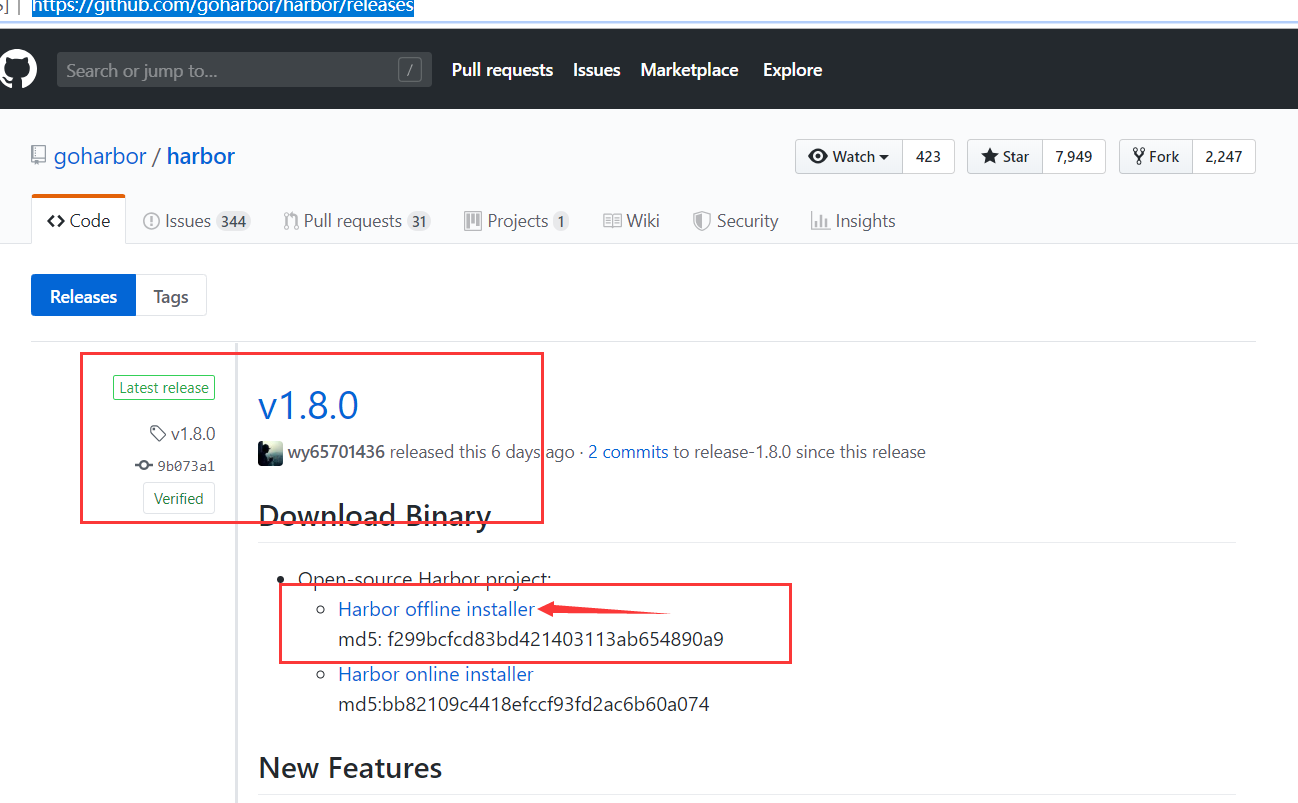Screen dimensions: 1298x803
Task: Open the v1.8.0 tag link in sidebar
Action: (183, 434)
